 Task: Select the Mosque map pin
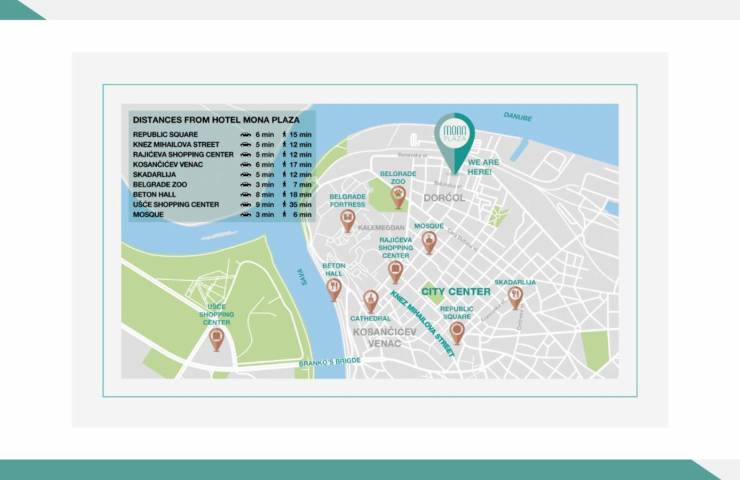tap(429, 242)
